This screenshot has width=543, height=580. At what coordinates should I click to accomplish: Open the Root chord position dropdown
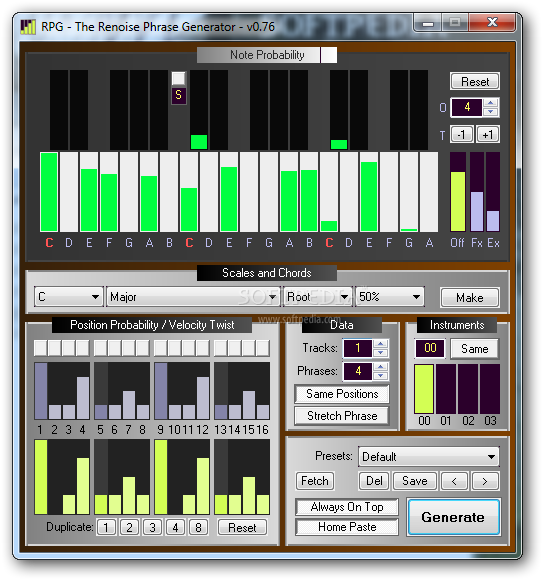point(317,297)
